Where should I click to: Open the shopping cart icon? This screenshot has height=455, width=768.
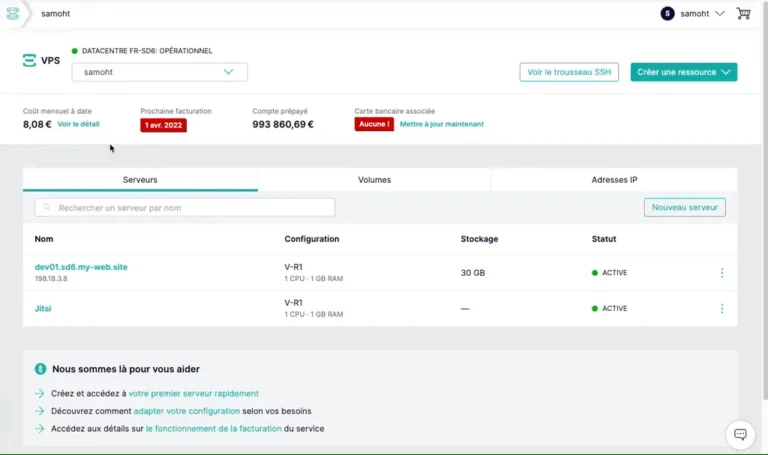(x=743, y=14)
